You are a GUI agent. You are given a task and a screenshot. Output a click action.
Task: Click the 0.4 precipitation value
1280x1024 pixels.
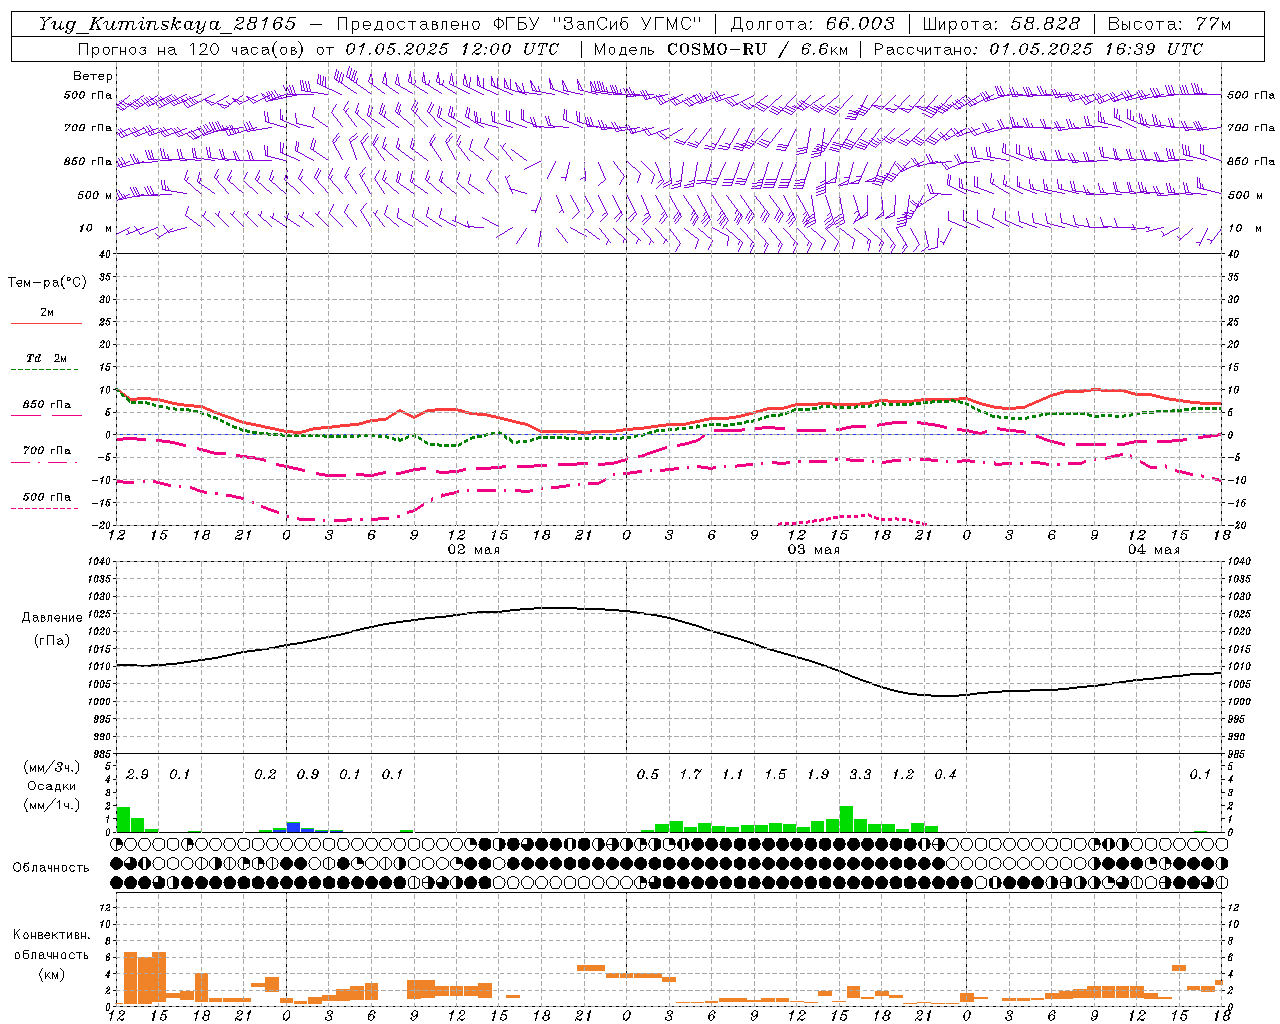(x=945, y=774)
